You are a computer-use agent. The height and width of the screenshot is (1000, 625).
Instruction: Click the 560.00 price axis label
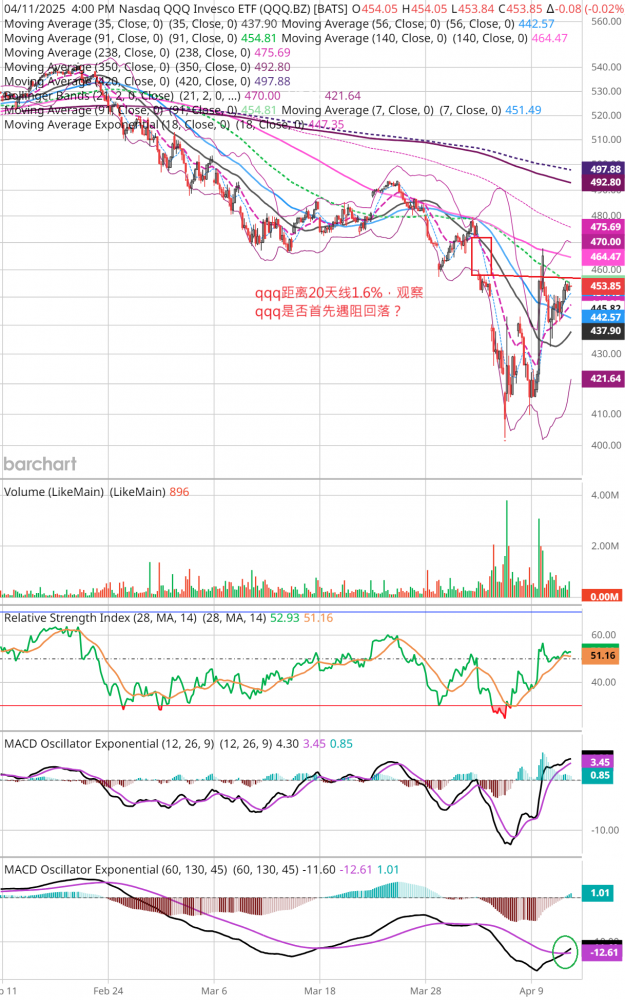coord(606,21)
